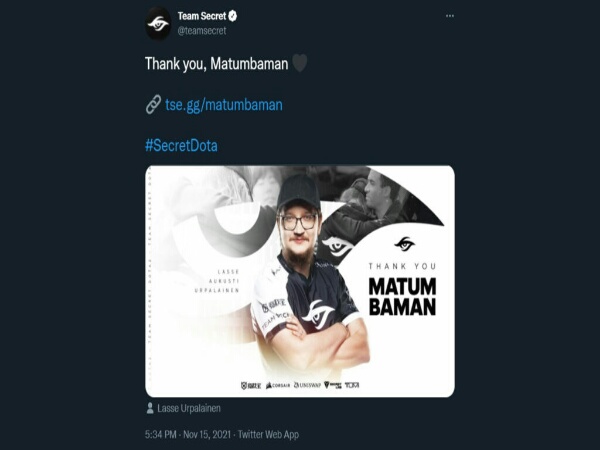
Task: Click the Uniswap sponsor logo in the image
Action: [x=307, y=385]
